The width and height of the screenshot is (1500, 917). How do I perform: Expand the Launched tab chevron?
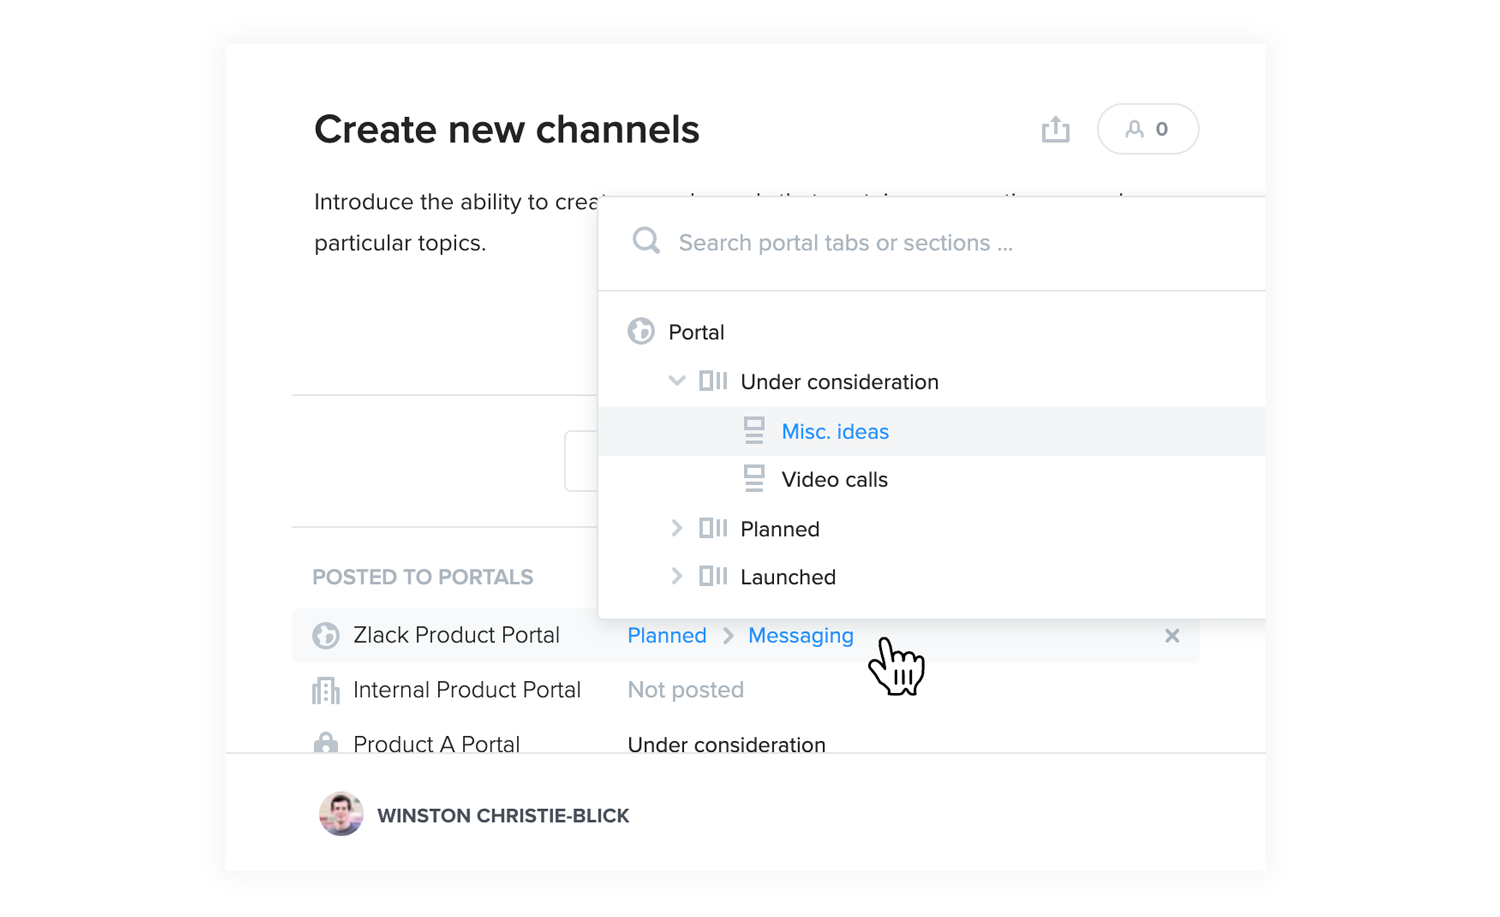coord(677,576)
